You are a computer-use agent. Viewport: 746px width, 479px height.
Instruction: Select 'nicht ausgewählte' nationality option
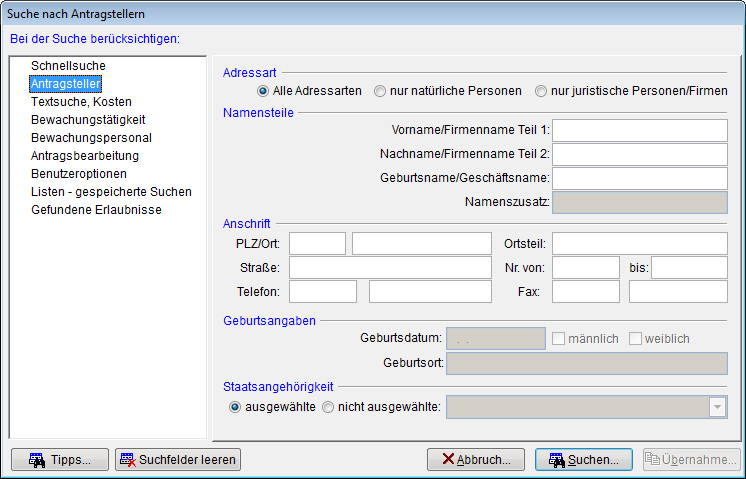click(328, 407)
